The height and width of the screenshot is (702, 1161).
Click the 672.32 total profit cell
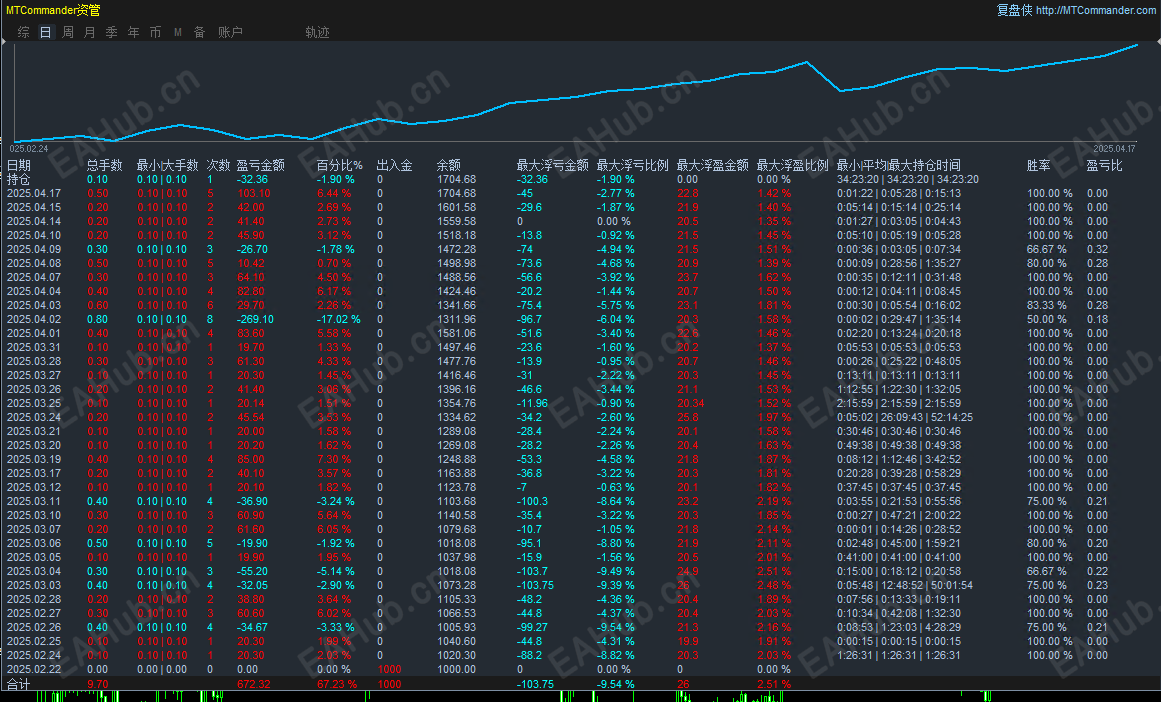254,684
